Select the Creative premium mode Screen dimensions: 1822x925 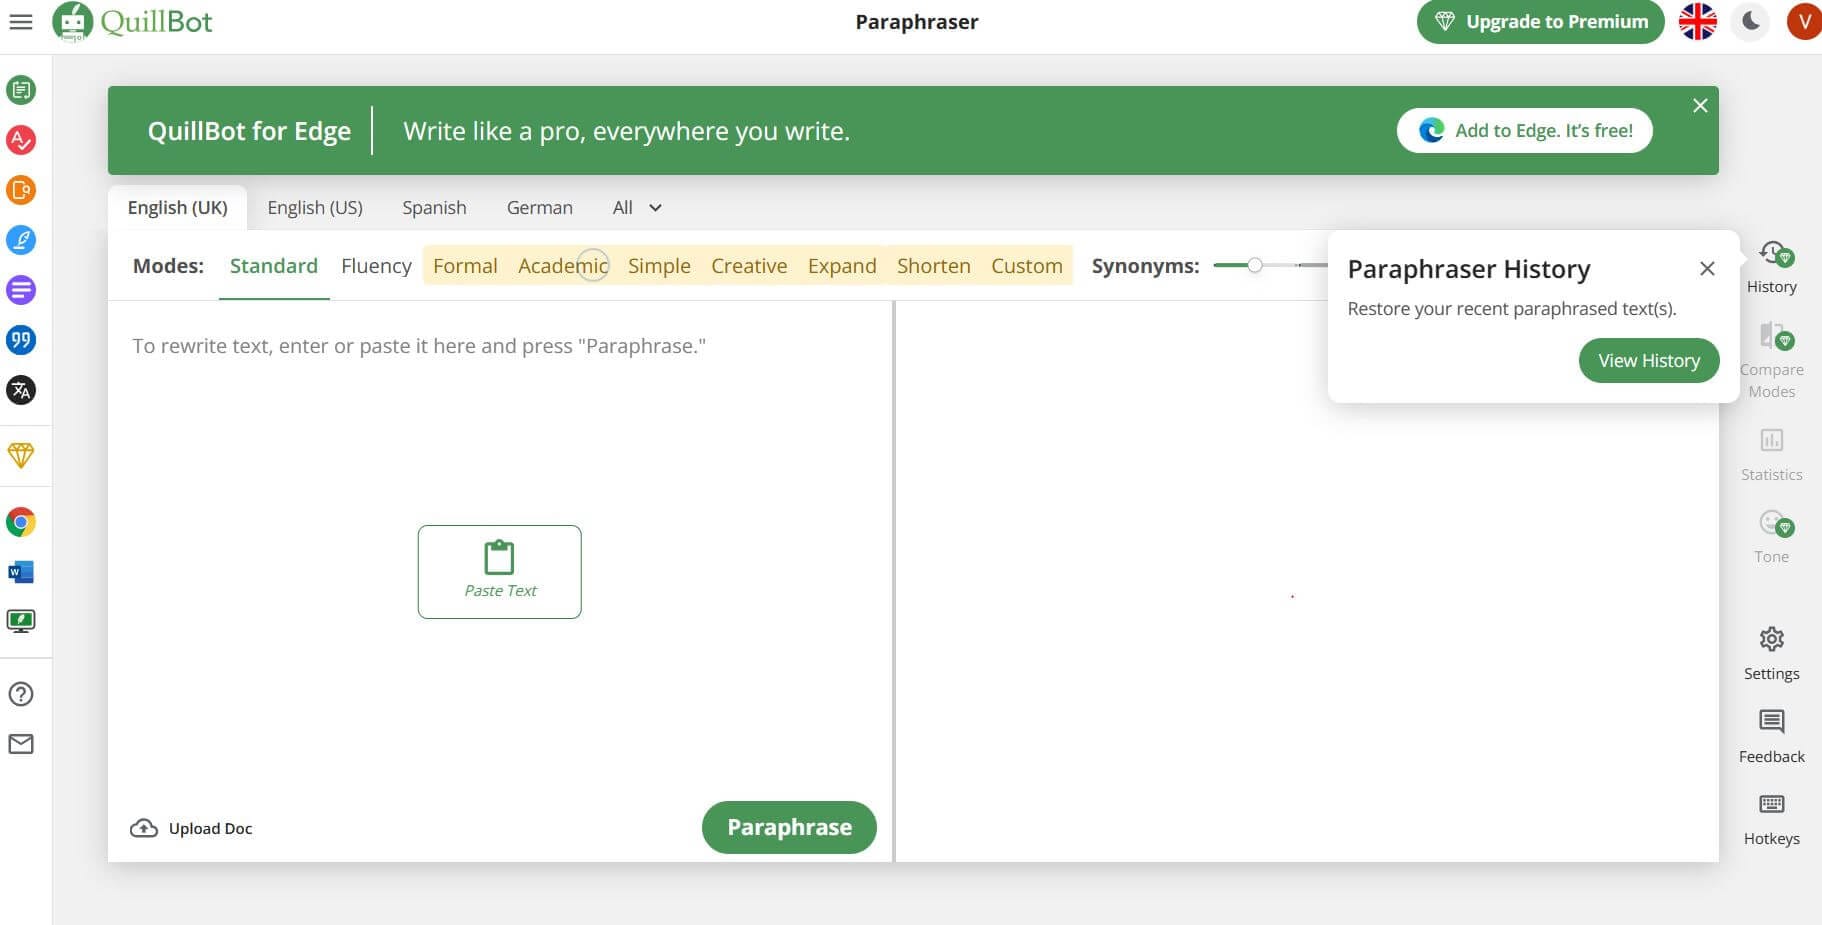749,266
